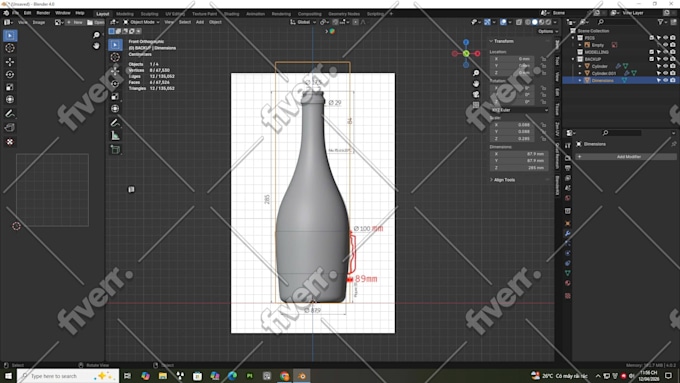Select the Cursor tool in image editor toolbar
Screen dimensions: 680x383
click(x=10, y=48)
